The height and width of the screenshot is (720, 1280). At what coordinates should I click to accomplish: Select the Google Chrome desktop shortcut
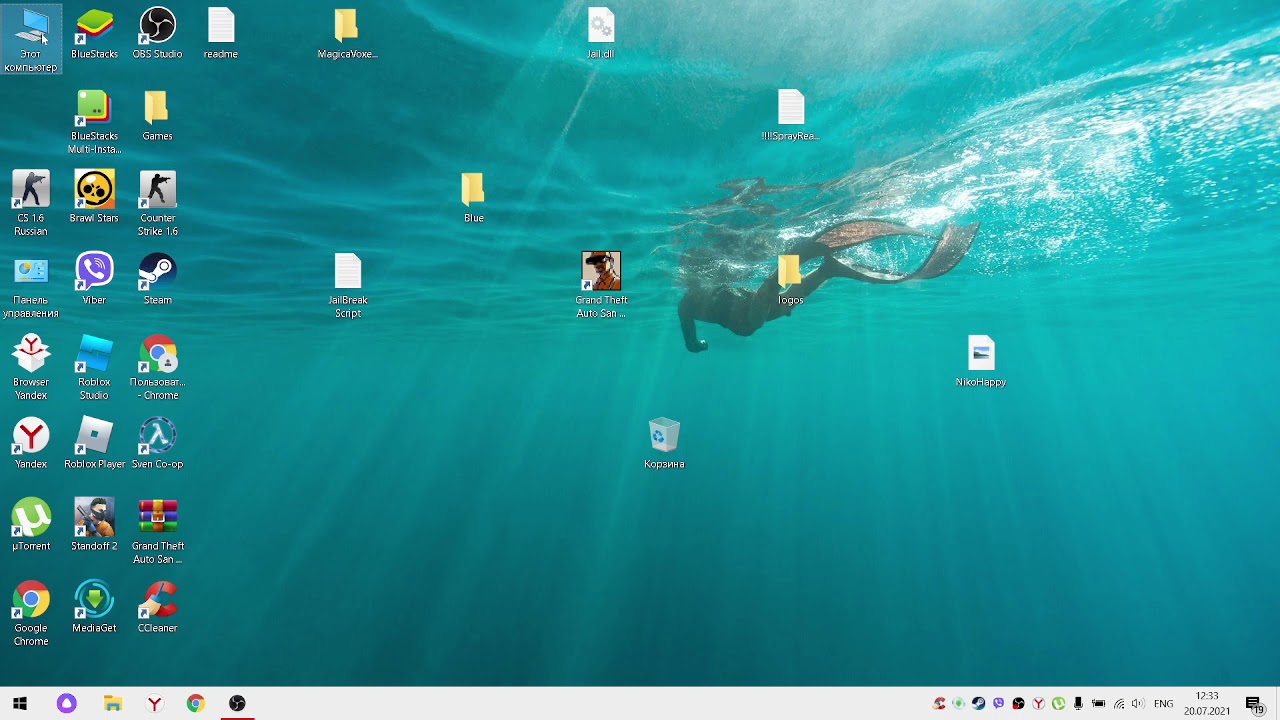[31, 614]
